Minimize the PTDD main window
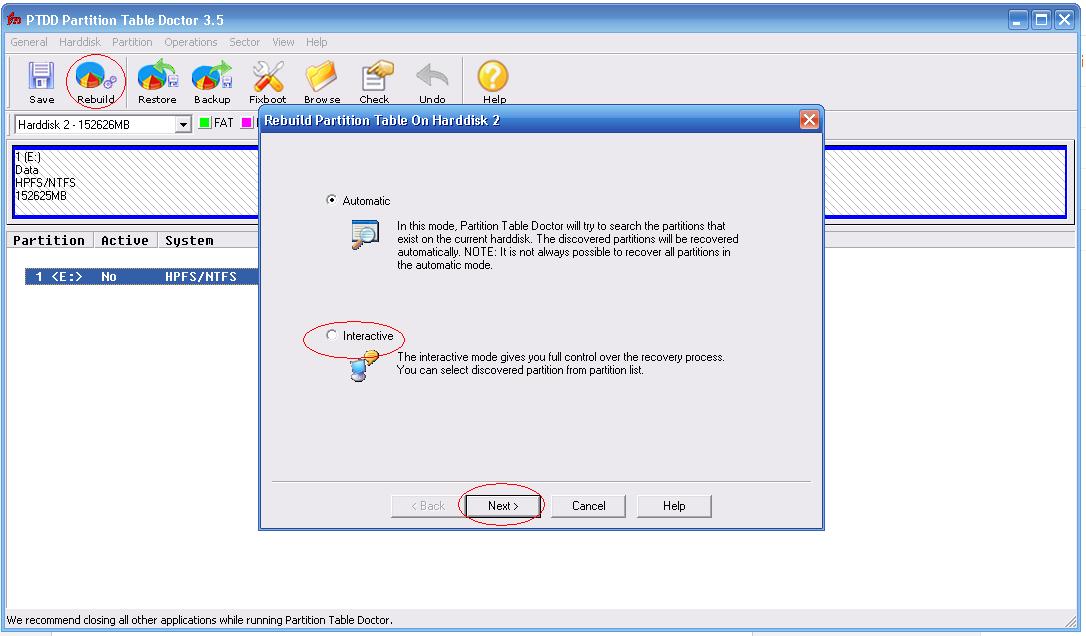The width and height of the screenshot is (1086, 636). coord(1017,20)
